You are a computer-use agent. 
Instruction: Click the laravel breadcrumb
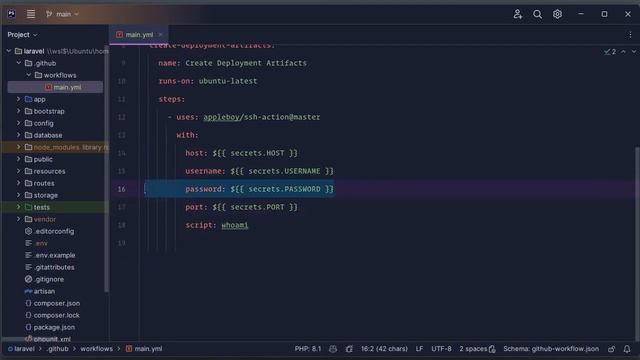point(21,349)
